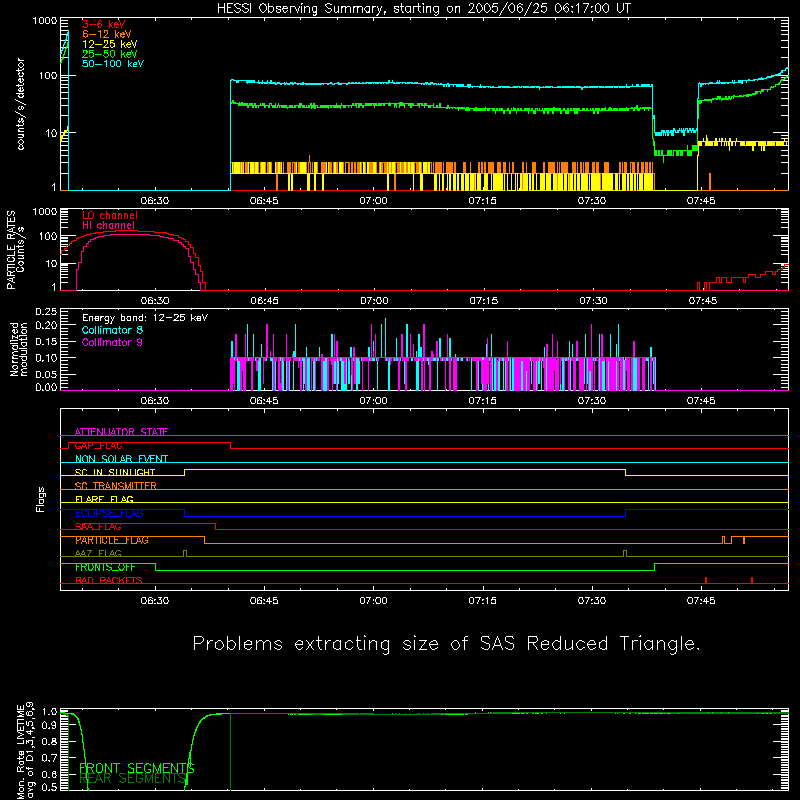Image resolution: width=800 pixels, height=800 pixels.
Task: Click 07:00 tick label under the counts panel
Action: point(373,201)
